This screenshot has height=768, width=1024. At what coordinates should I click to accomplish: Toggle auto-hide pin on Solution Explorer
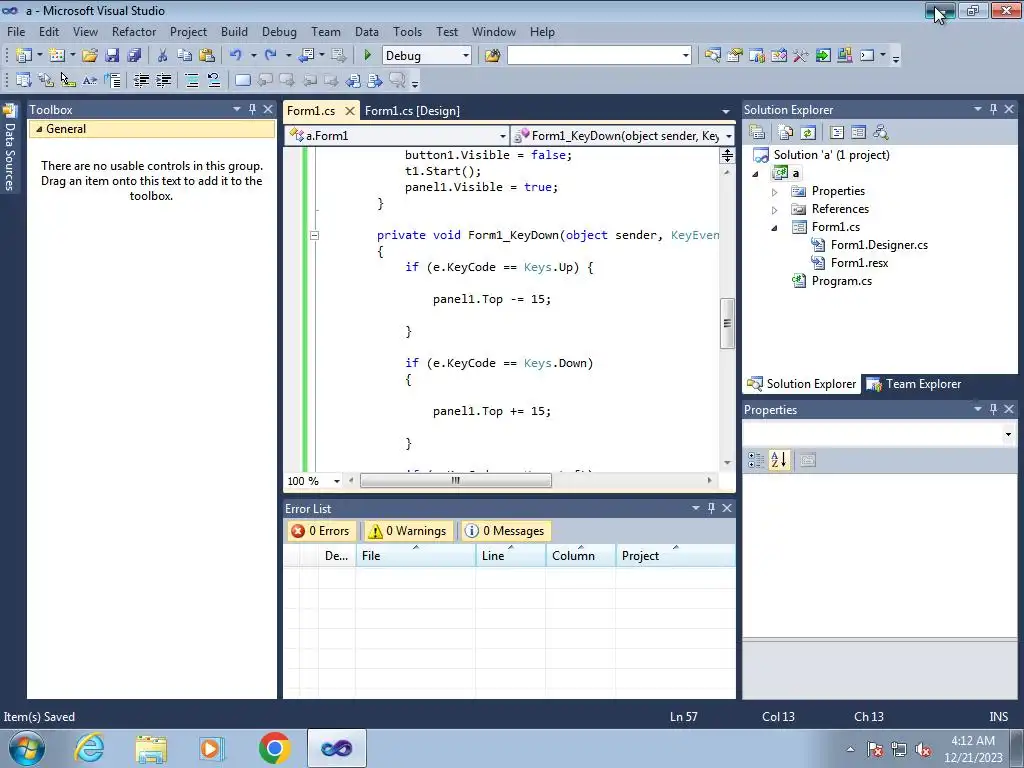point(993,109)
